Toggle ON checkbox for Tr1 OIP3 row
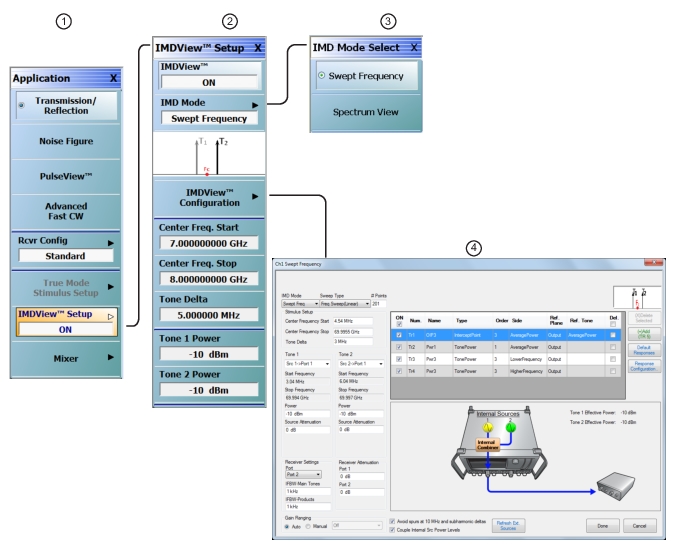673x552 pixels. point(399,335)
